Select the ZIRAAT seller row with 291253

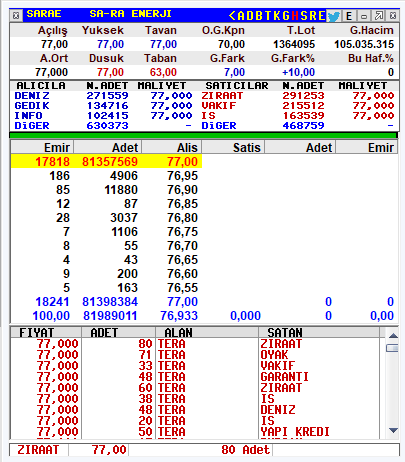[x=298, y=96]
